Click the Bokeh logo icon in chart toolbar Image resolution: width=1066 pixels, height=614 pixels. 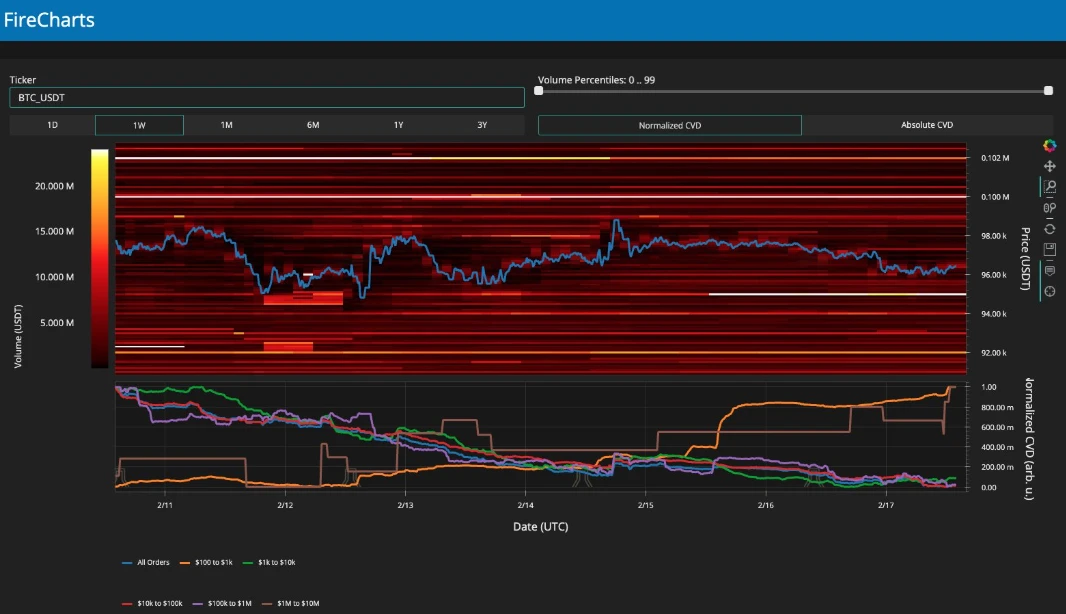pos(1050,146)
